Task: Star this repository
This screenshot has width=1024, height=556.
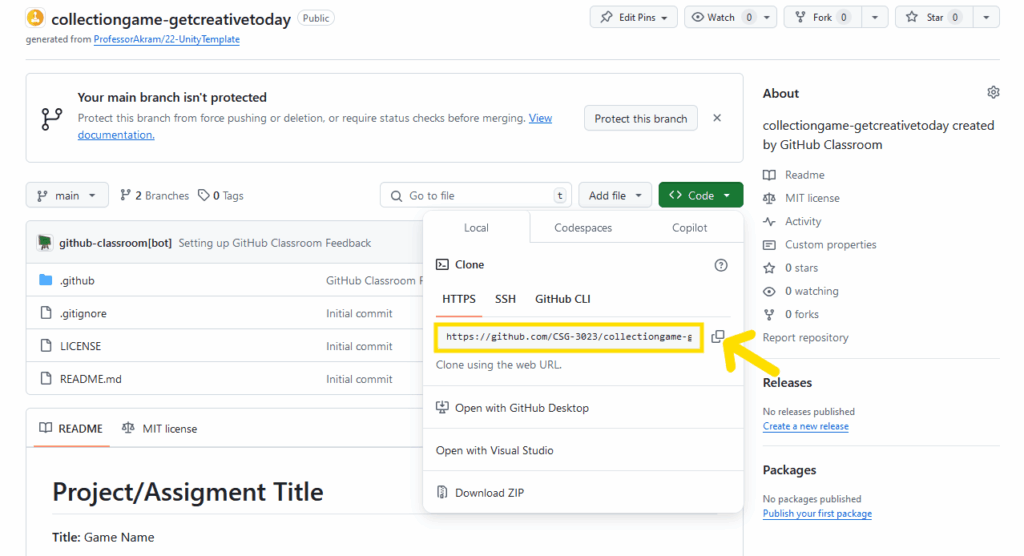Action: pos(934,18)
